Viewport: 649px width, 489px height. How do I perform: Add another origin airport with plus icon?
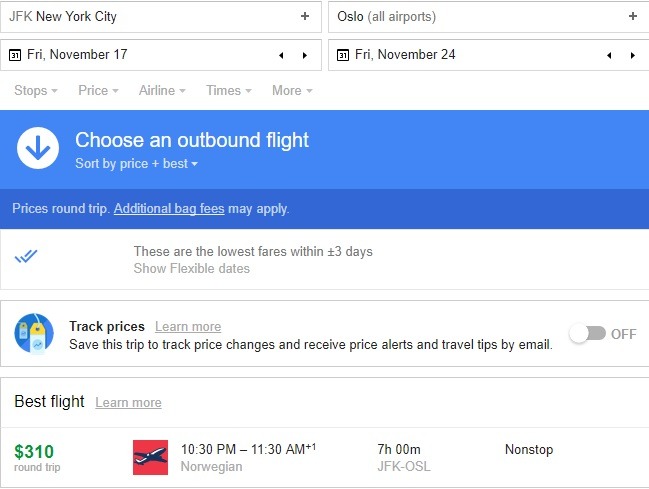[305, 16]
